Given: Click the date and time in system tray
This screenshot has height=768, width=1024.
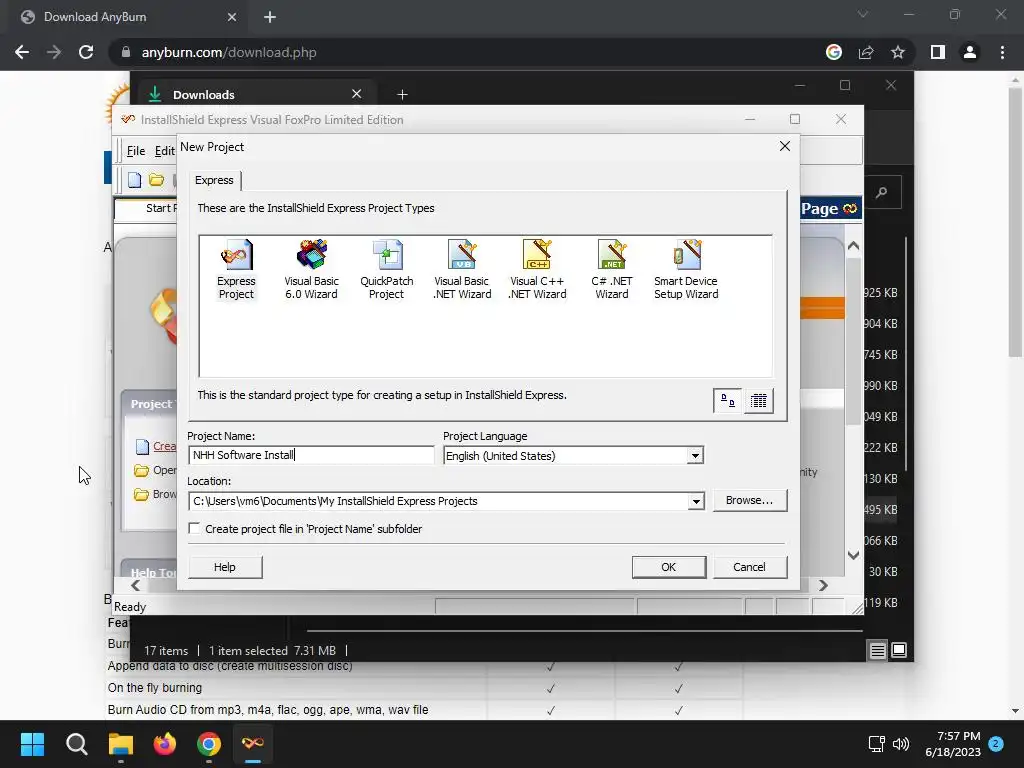Looking at the screenshot, I should click(x=953, y=744).
